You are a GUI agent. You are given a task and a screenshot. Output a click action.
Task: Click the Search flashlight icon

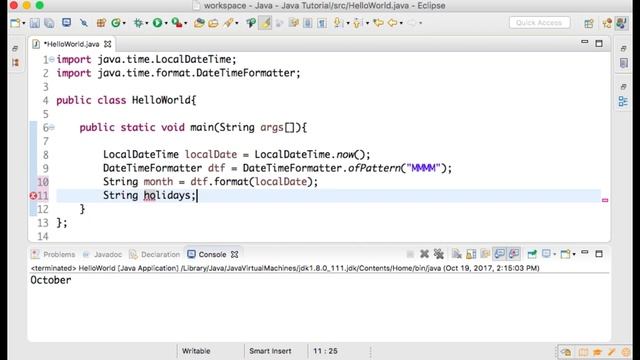(x=228, y=23)
